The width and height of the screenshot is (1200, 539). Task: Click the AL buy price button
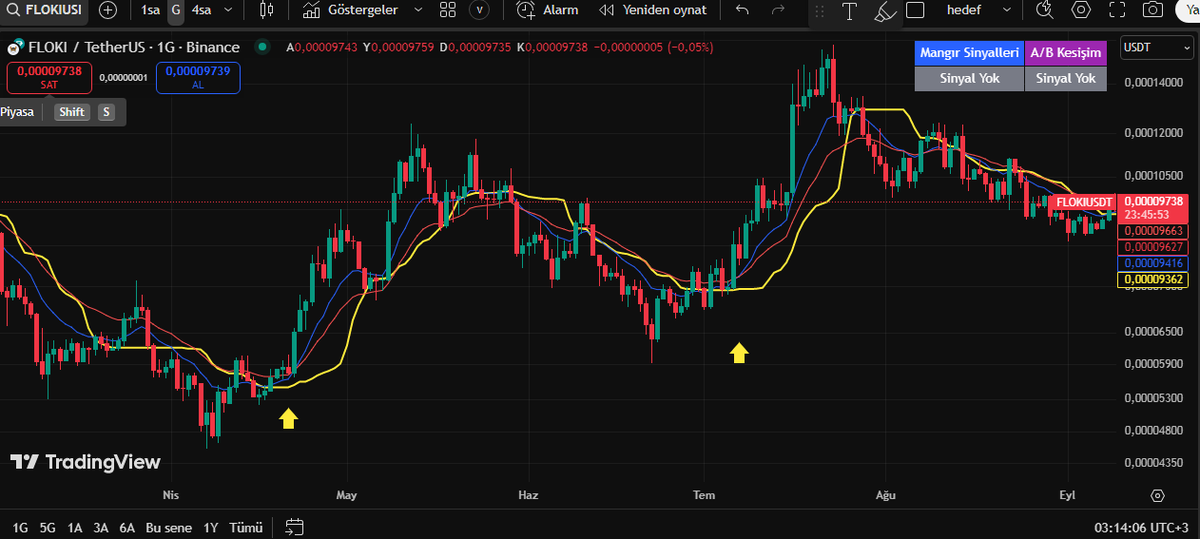coord(198,77)
